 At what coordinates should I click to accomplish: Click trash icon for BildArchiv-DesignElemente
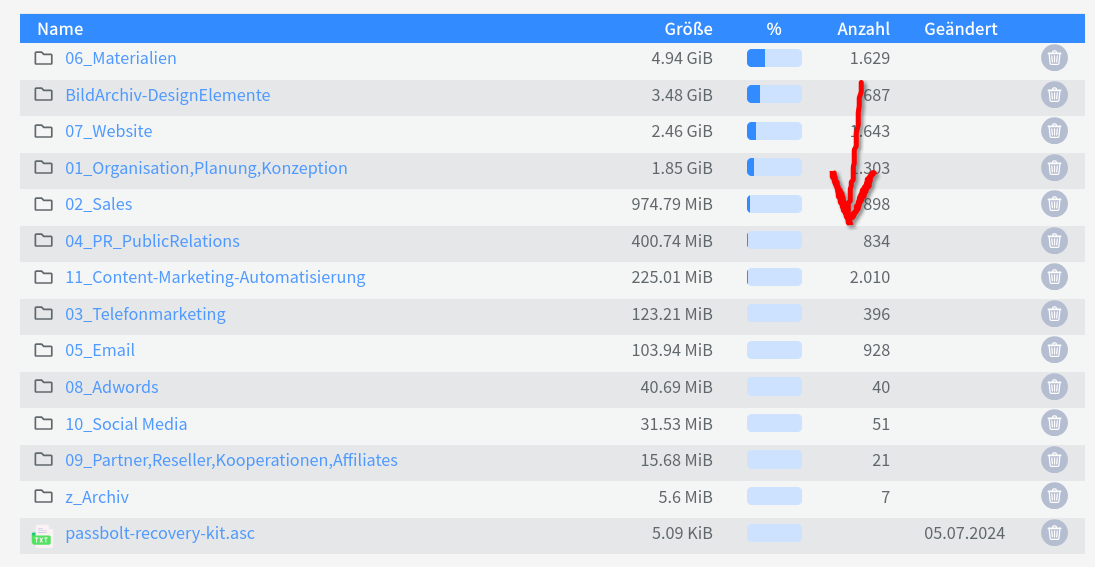tap(1054, 94)
